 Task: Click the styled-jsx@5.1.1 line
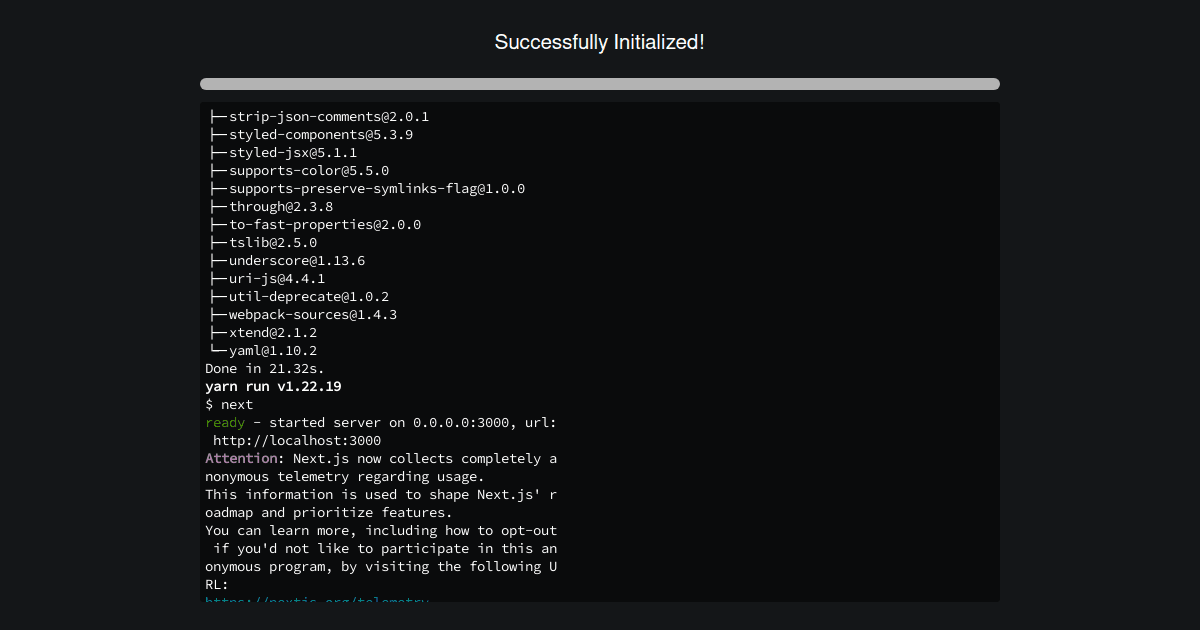(283, 152)
